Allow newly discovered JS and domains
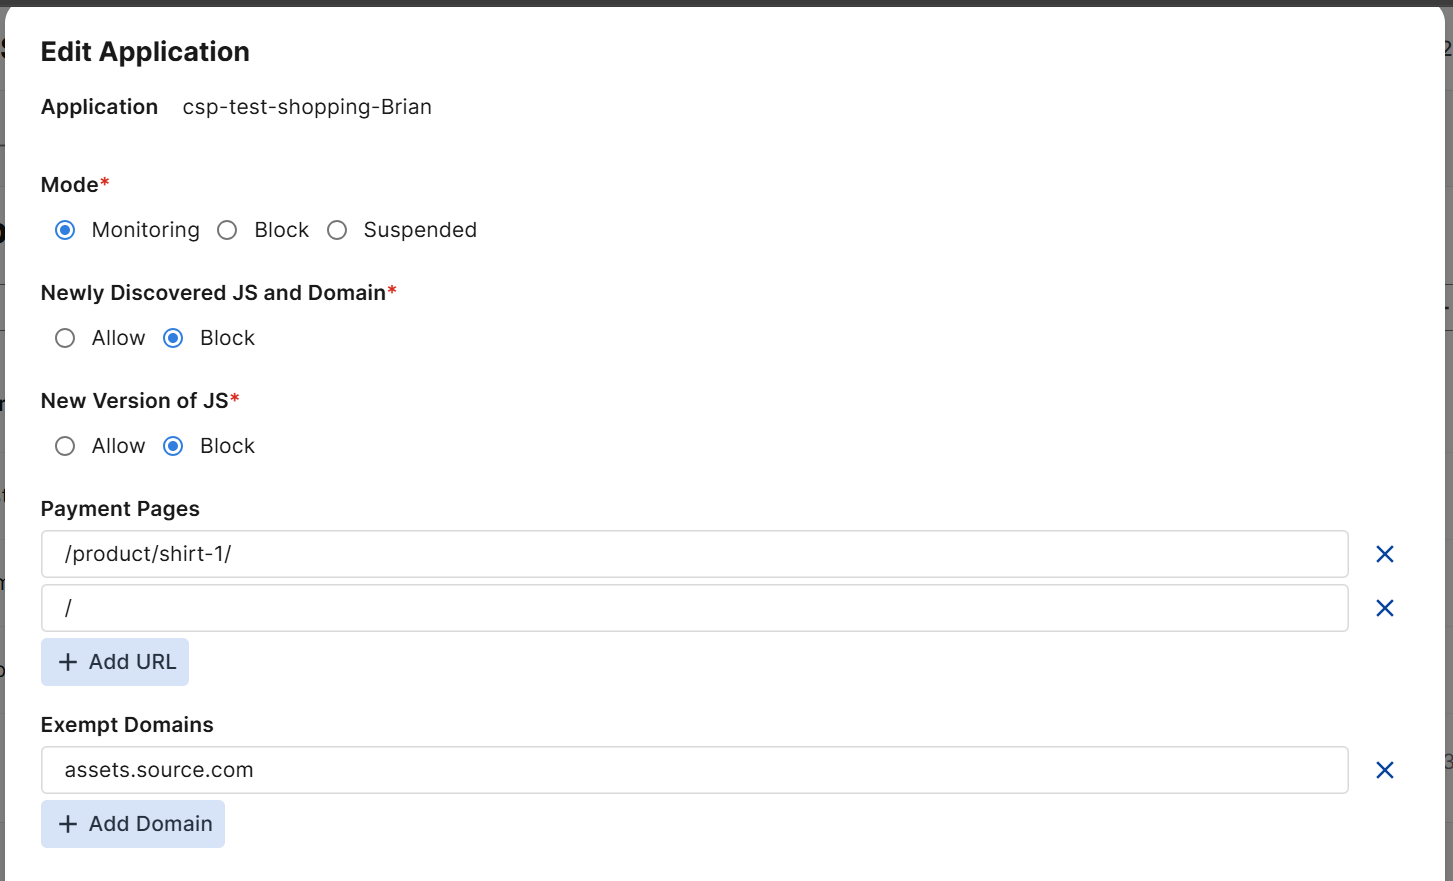This screenshot has height=881, width=1453. click(x=65, y=338)
